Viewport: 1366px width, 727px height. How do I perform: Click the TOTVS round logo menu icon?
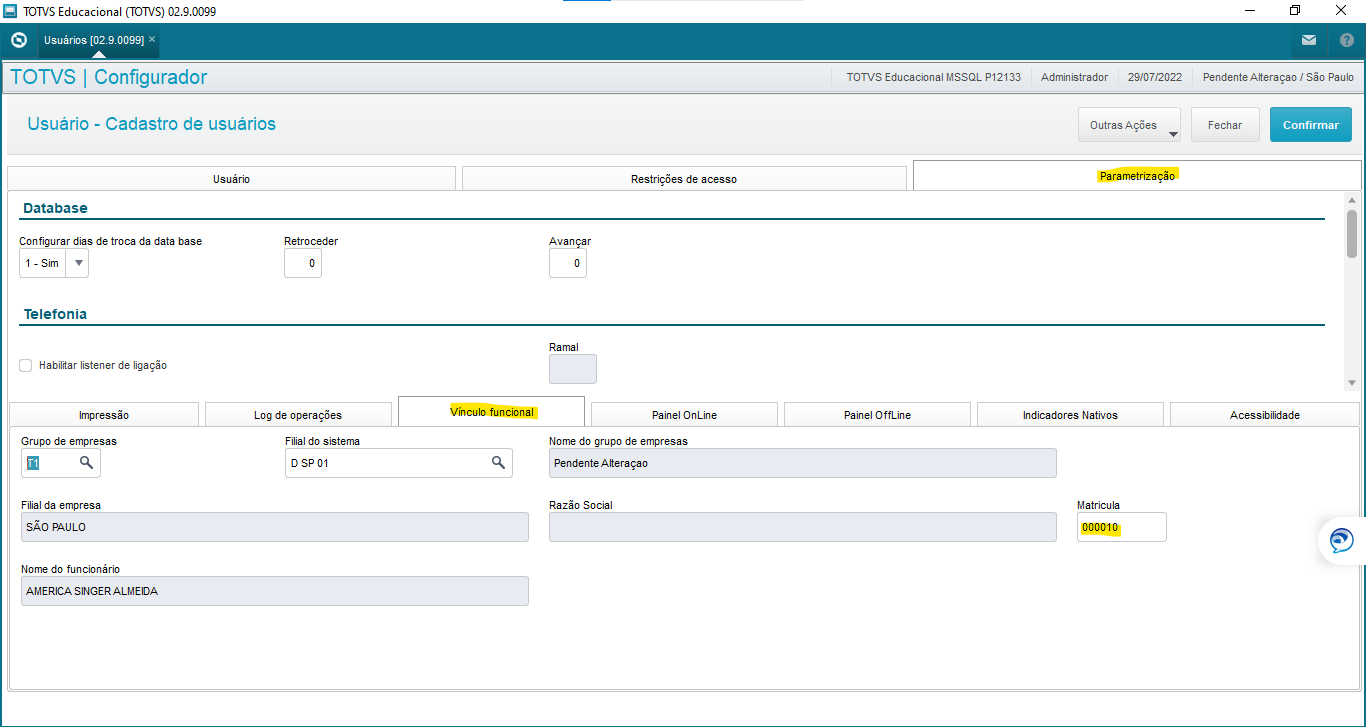point(18,40)
